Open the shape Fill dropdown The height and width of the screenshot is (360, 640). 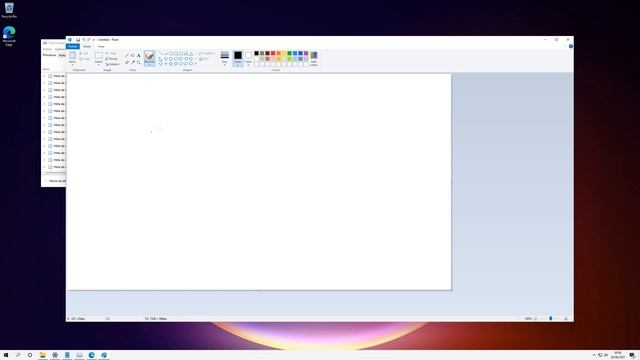204,59
